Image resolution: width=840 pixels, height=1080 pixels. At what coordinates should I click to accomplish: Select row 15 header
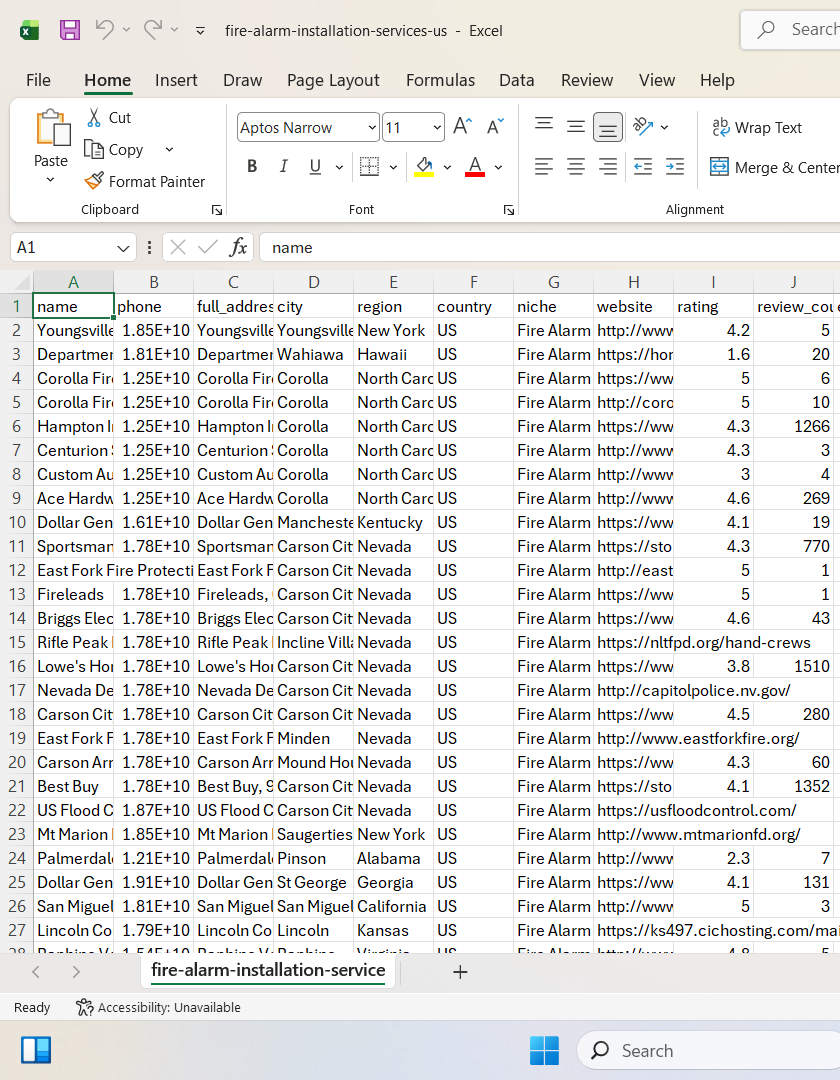tap(17, 643)
